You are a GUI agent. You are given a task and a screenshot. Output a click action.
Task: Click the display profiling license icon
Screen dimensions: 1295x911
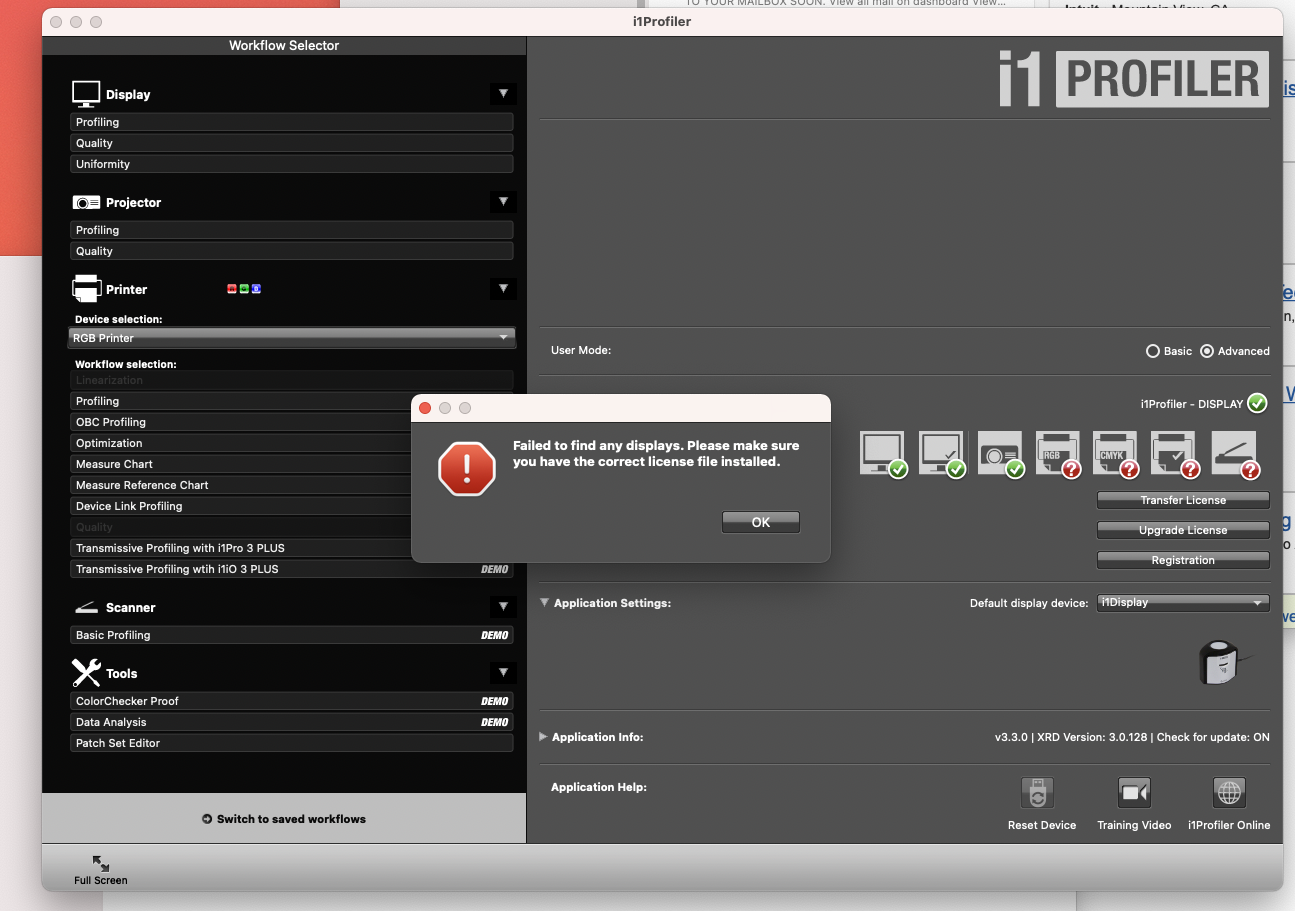point(882,453)
